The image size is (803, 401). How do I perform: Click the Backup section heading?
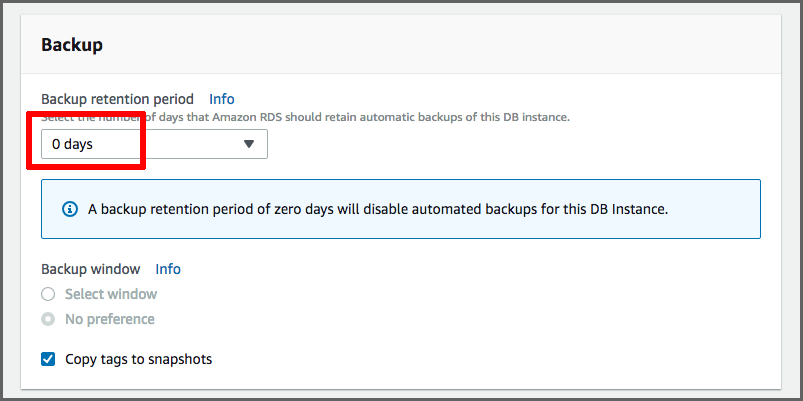(x=72, y=45)
